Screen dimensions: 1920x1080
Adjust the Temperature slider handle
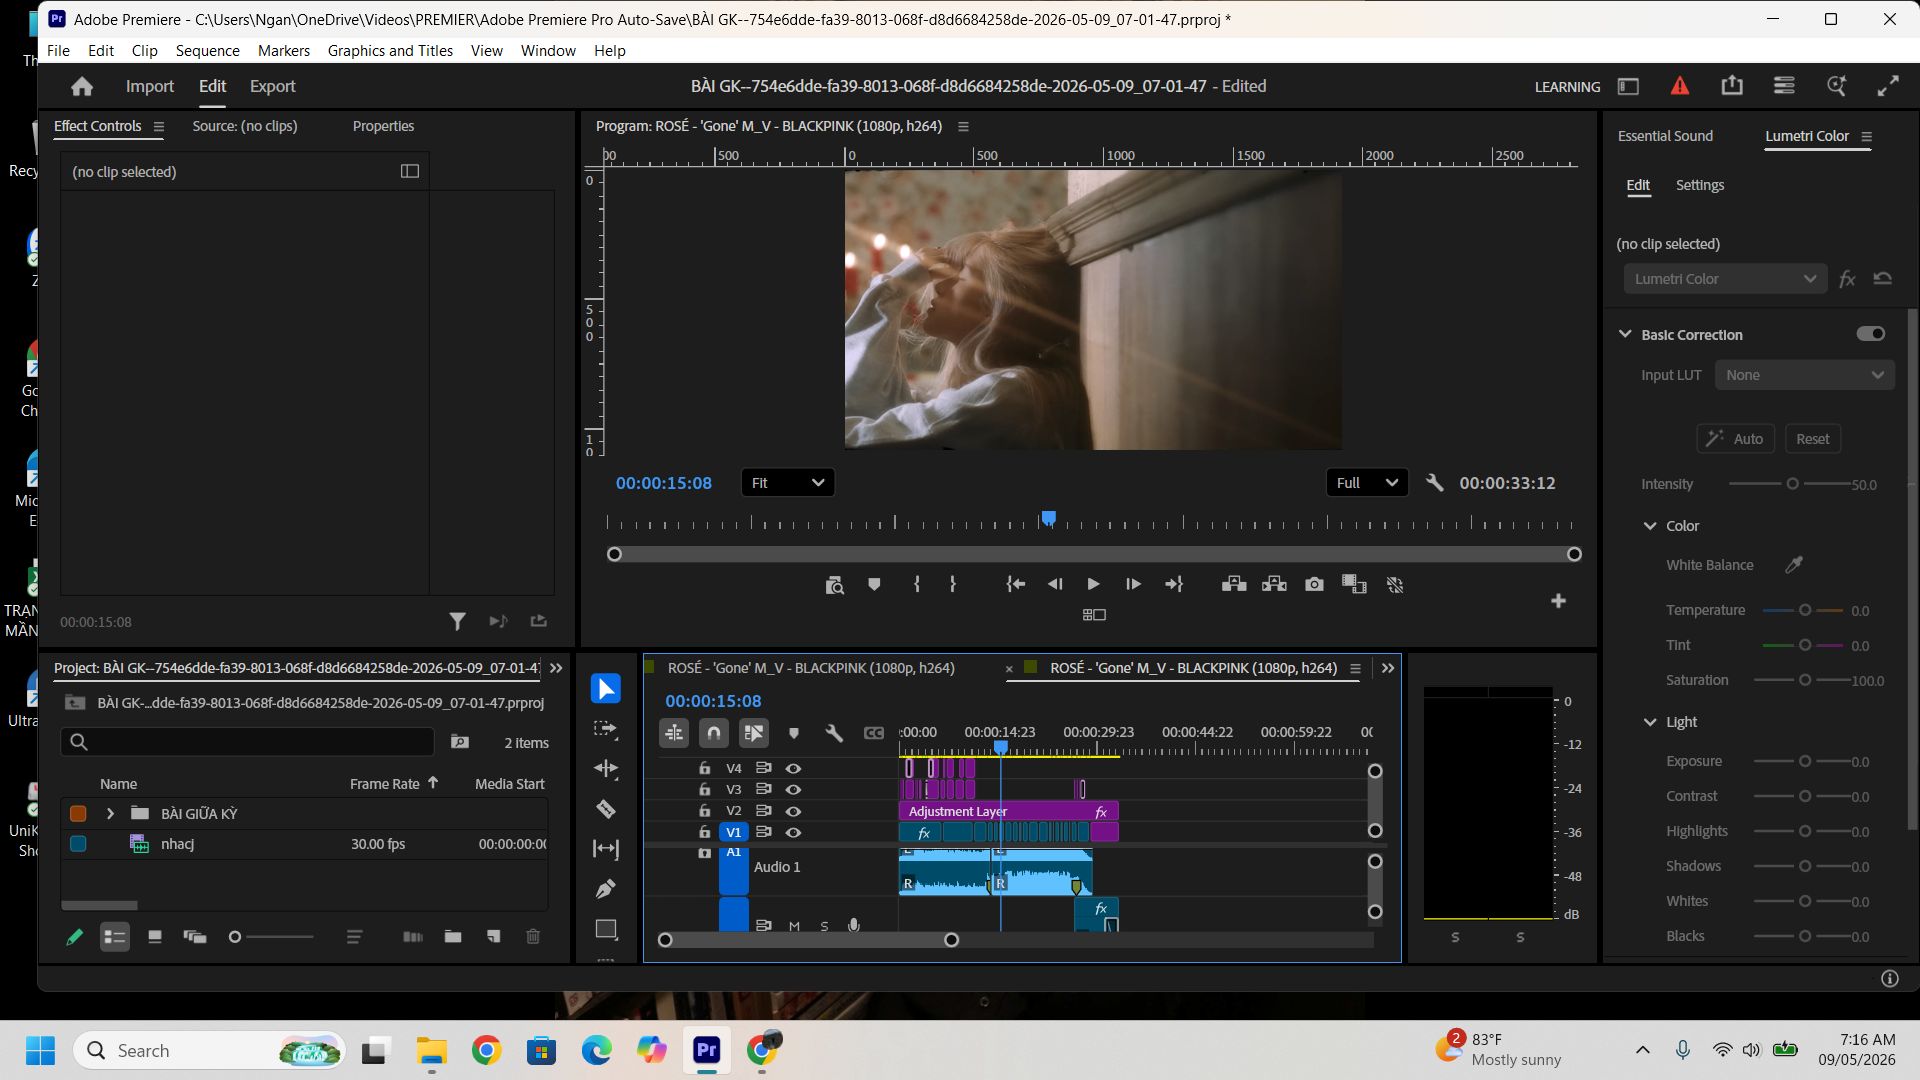1805,610
